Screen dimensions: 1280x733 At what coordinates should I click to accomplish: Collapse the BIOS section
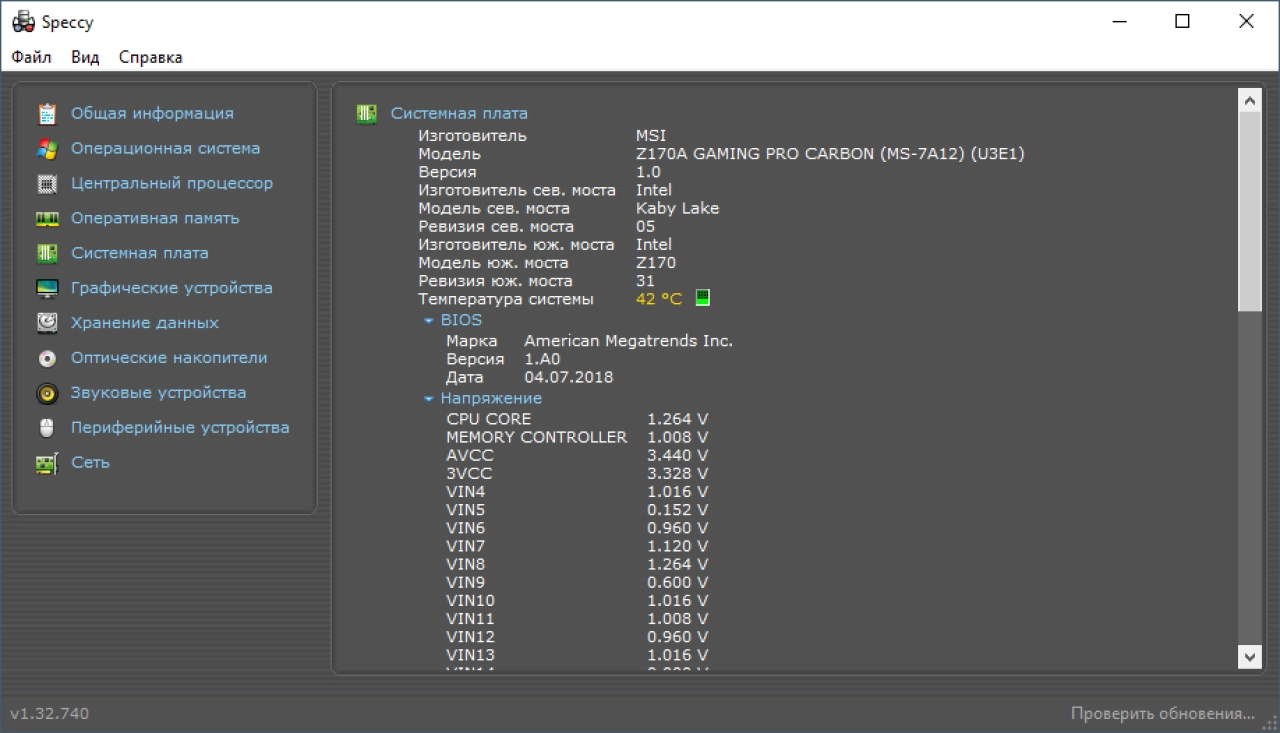point(429,321)
